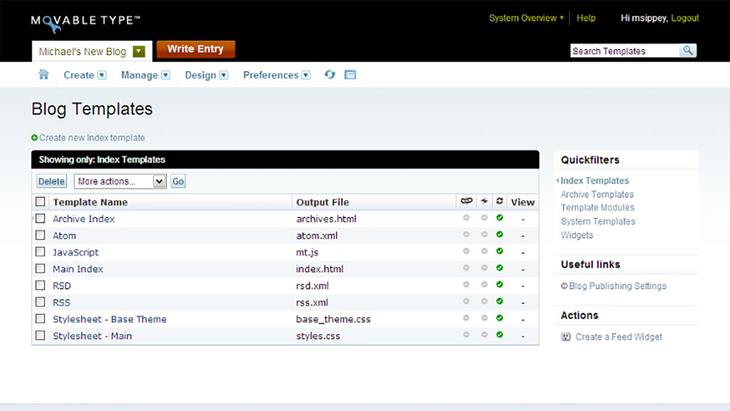Click green status for Stylesheet - Main
This screenshot has height=411, width=730.
[500, 335]
